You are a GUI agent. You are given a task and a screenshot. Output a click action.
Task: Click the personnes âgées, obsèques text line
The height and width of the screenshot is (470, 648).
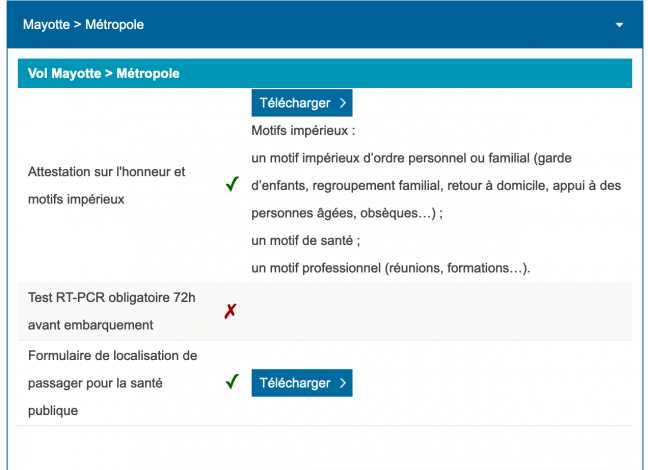[x=347, y=213]
